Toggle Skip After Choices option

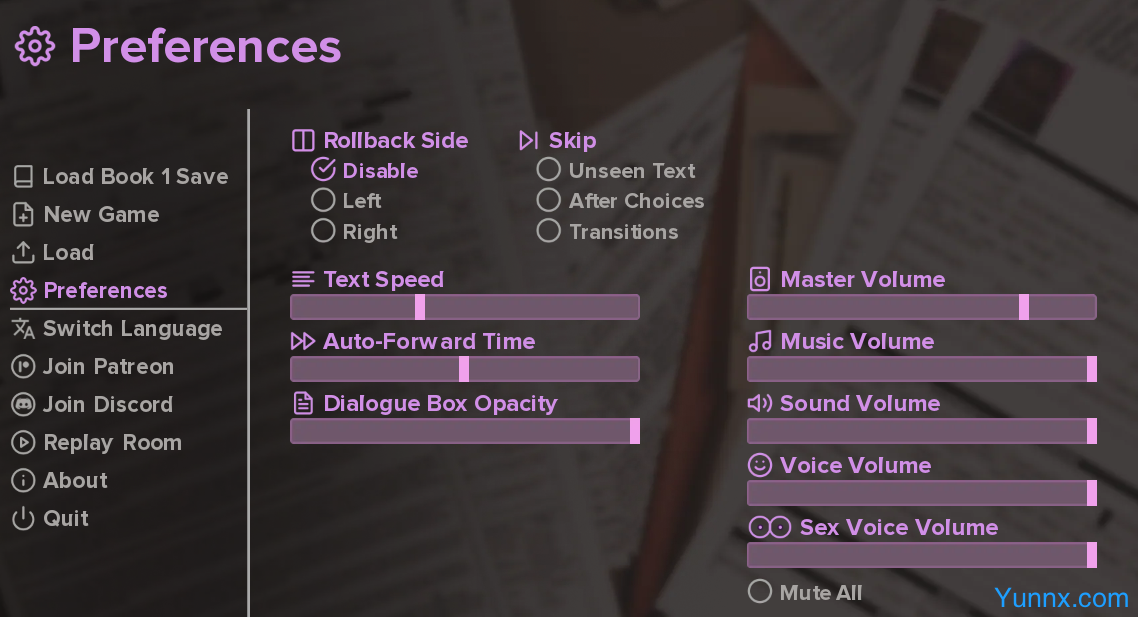pos(548,201)
